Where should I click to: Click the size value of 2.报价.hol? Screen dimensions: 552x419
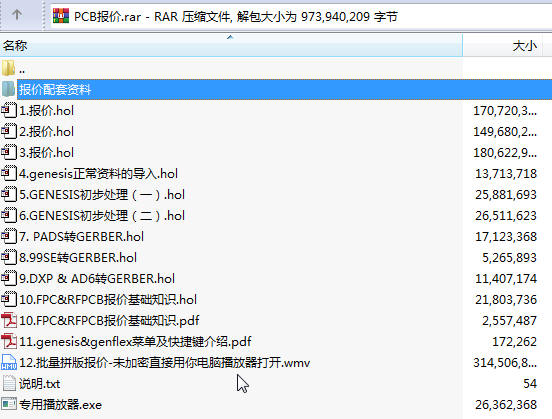pos(505,132)
